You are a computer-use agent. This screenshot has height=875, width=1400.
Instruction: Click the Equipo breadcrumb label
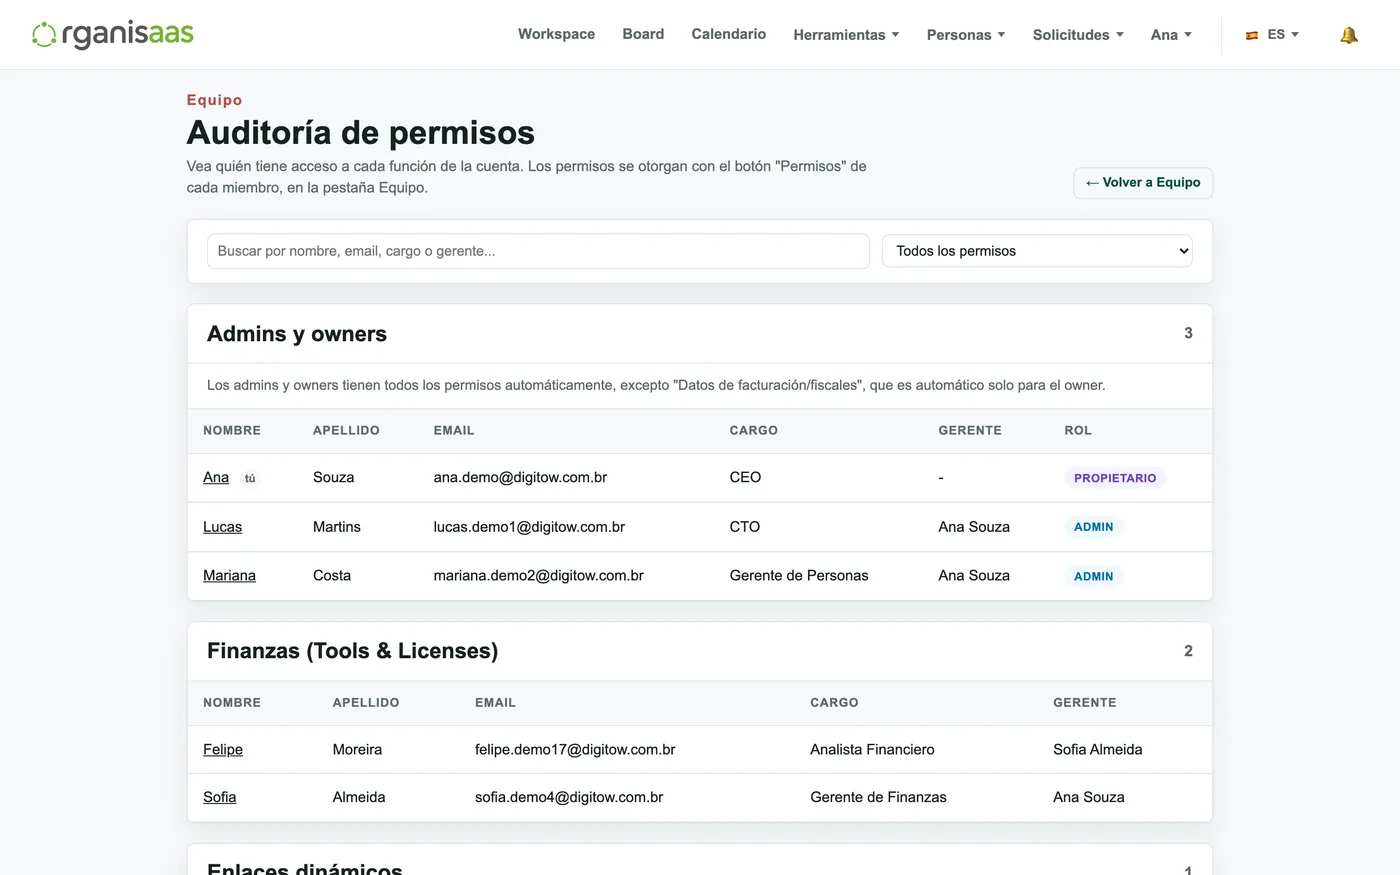coord(214,100)
